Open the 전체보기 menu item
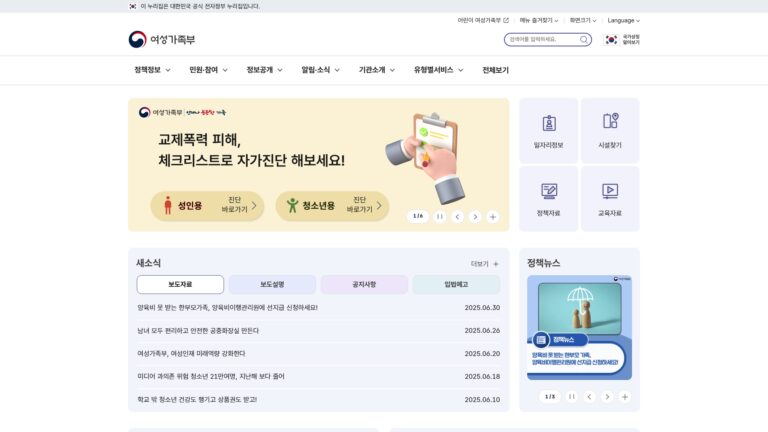The height and width of the screenshot is (432, 768). (x=496, y=70)
